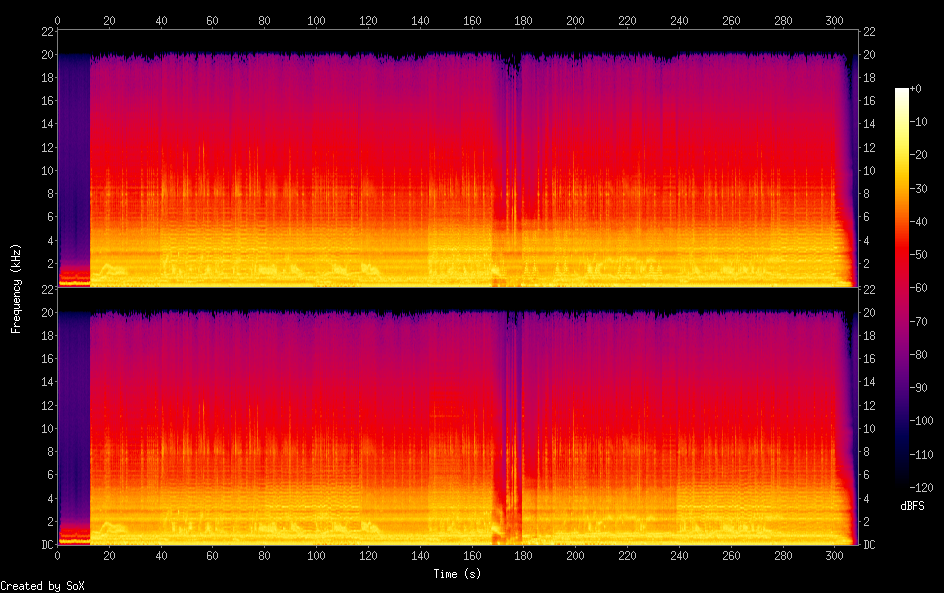Select the 20 tick on the top time axis
This screenshot has height=593, width=944.
pyautogui.click(x=109, y=19)
